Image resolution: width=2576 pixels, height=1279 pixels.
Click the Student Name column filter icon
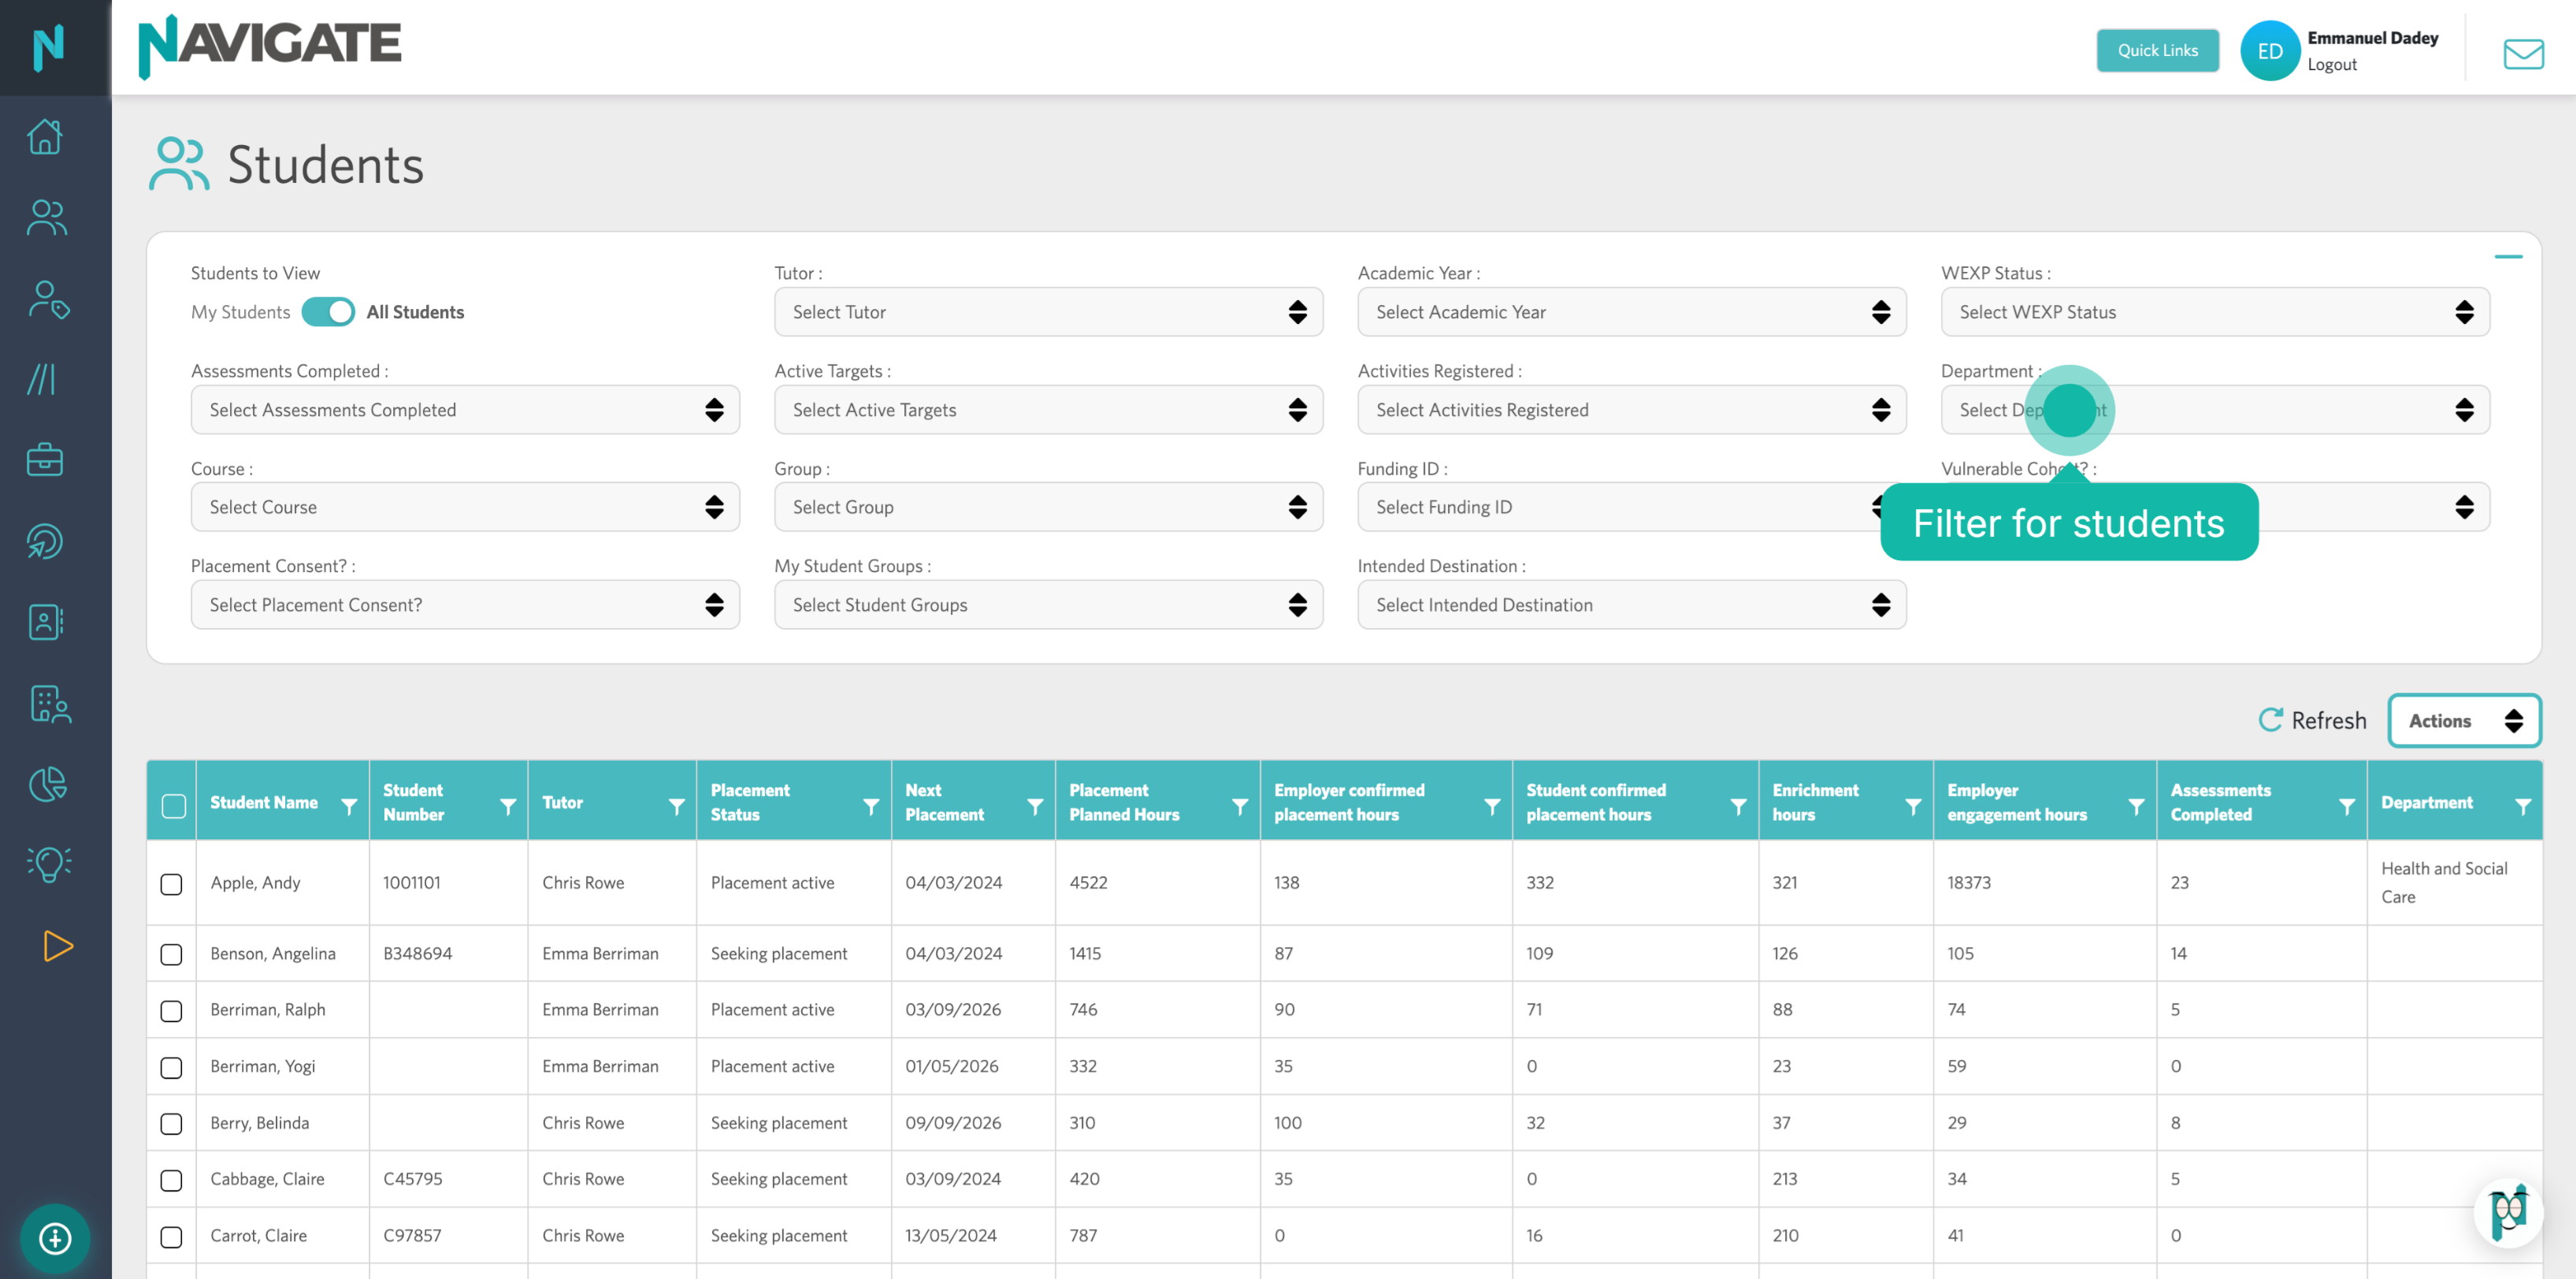[349, 805]
